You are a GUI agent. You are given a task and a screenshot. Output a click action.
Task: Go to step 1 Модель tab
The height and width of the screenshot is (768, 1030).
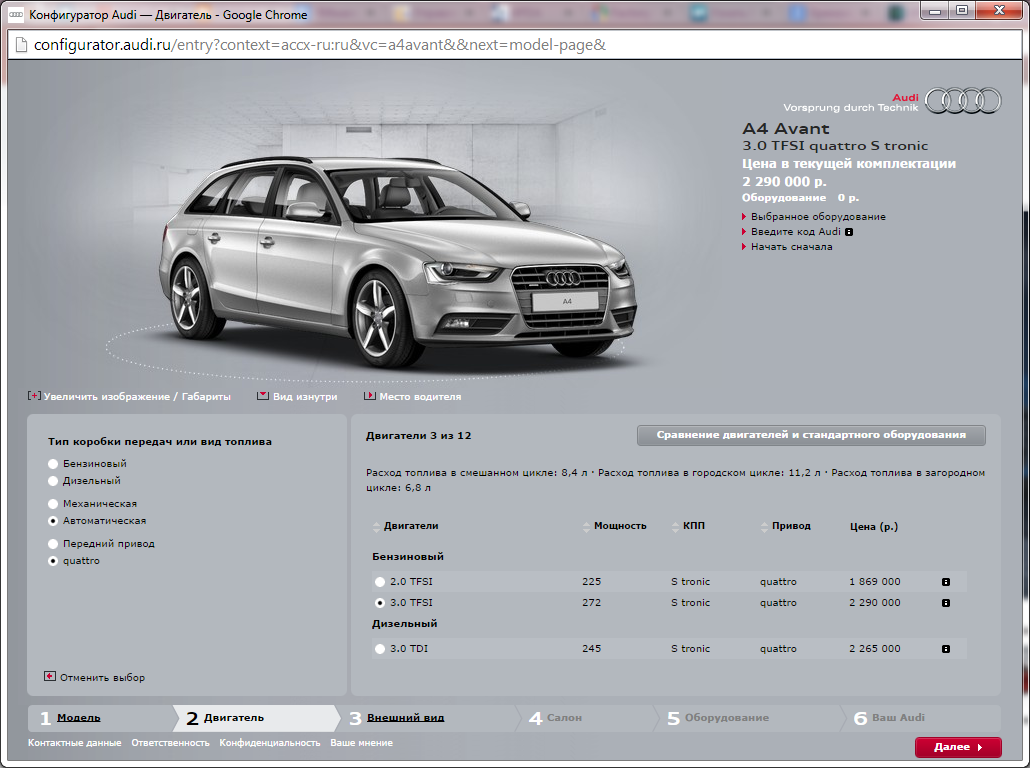[x=78, y=718]
